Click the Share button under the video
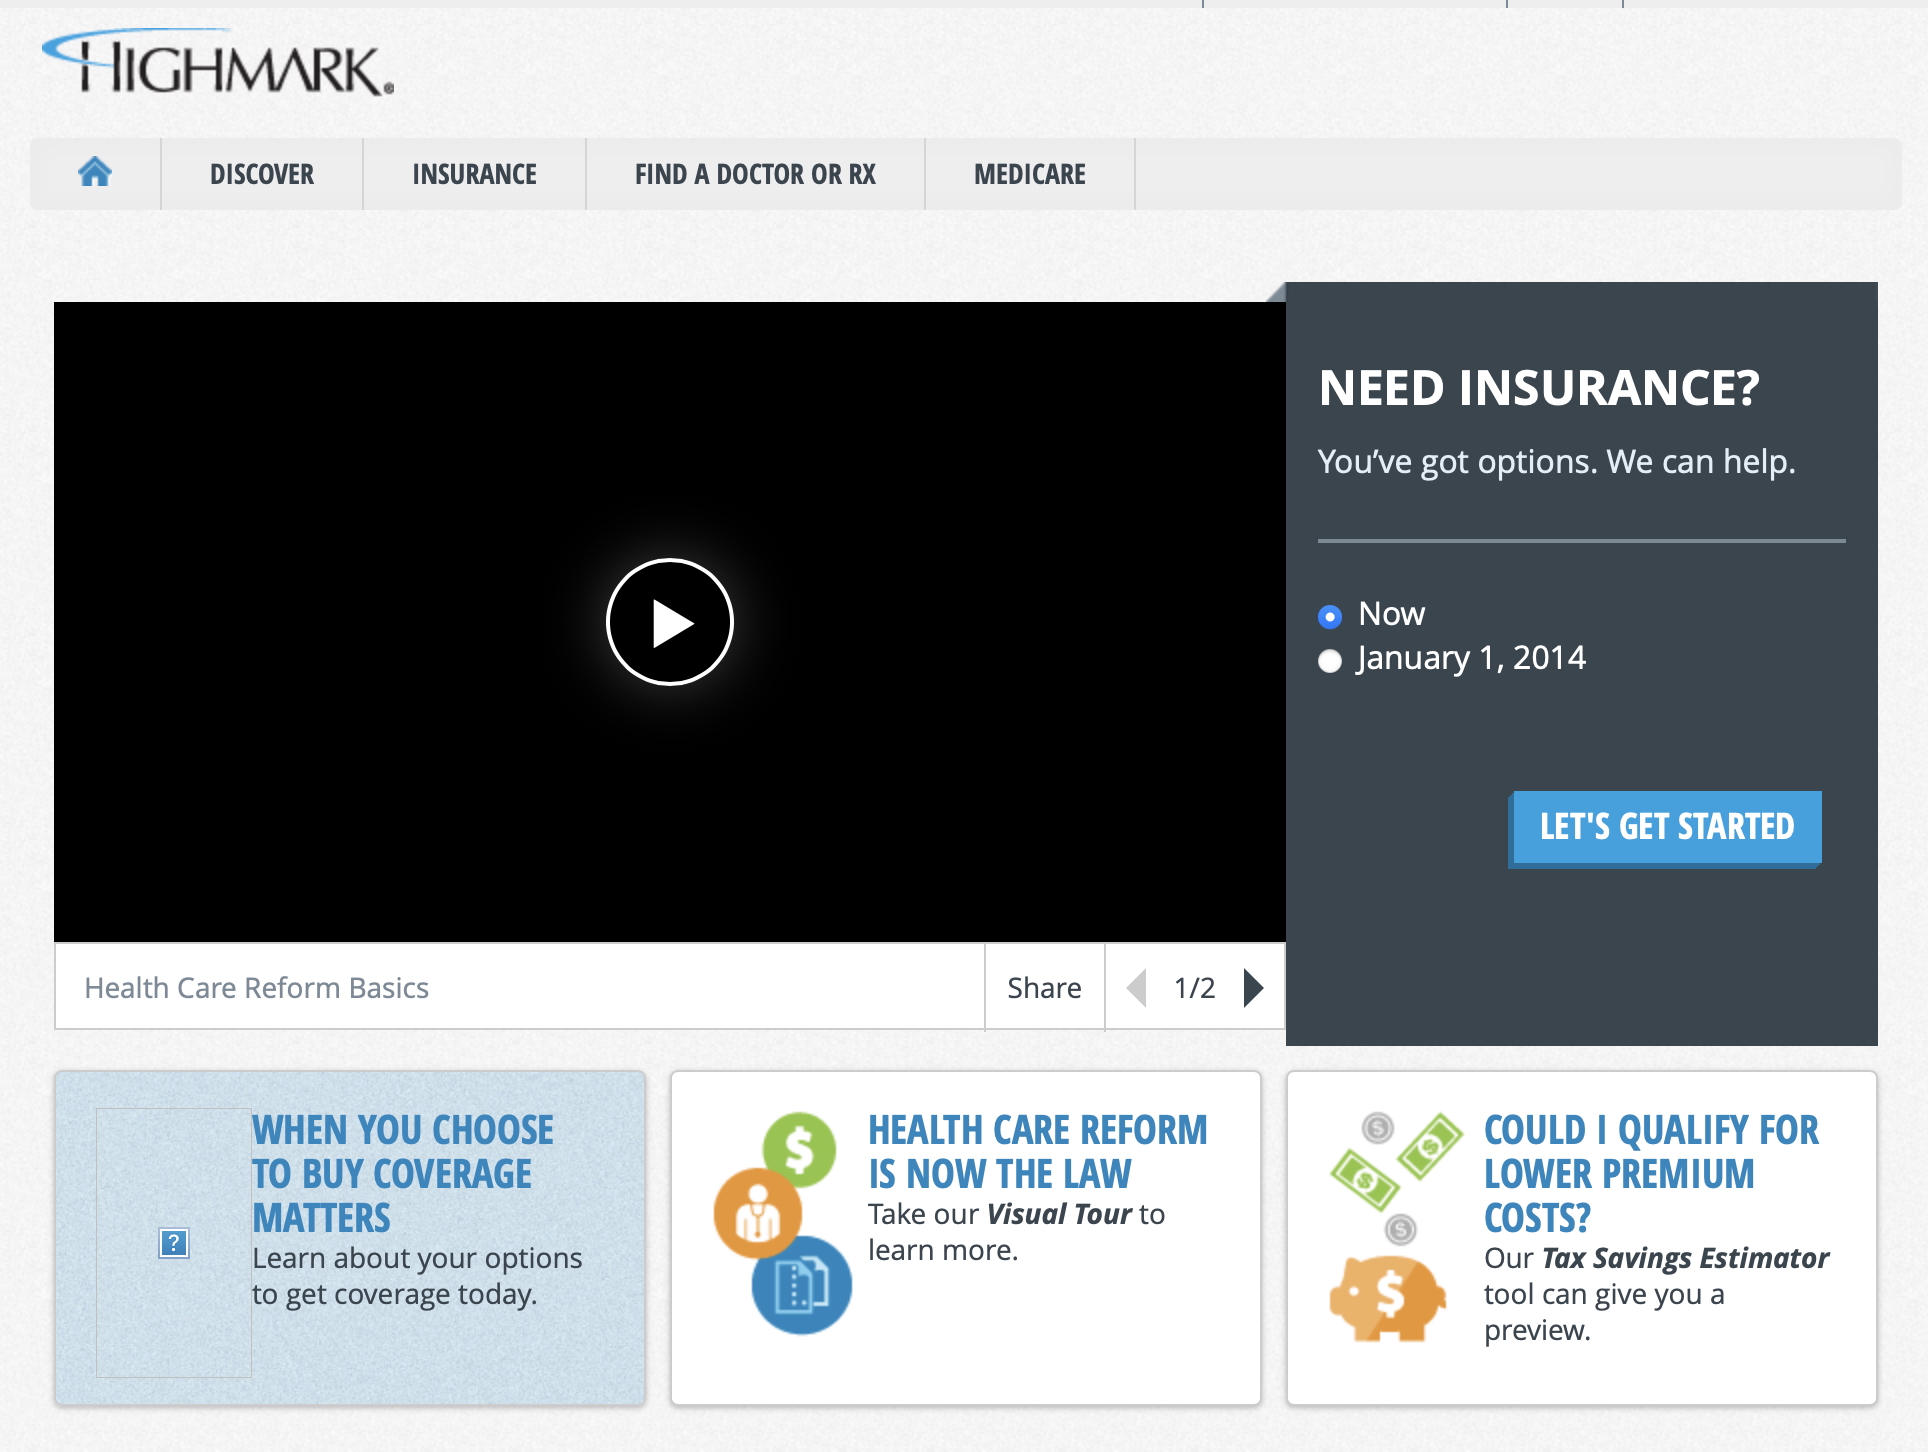The image size is (1928, 1452). (1044, 988)
